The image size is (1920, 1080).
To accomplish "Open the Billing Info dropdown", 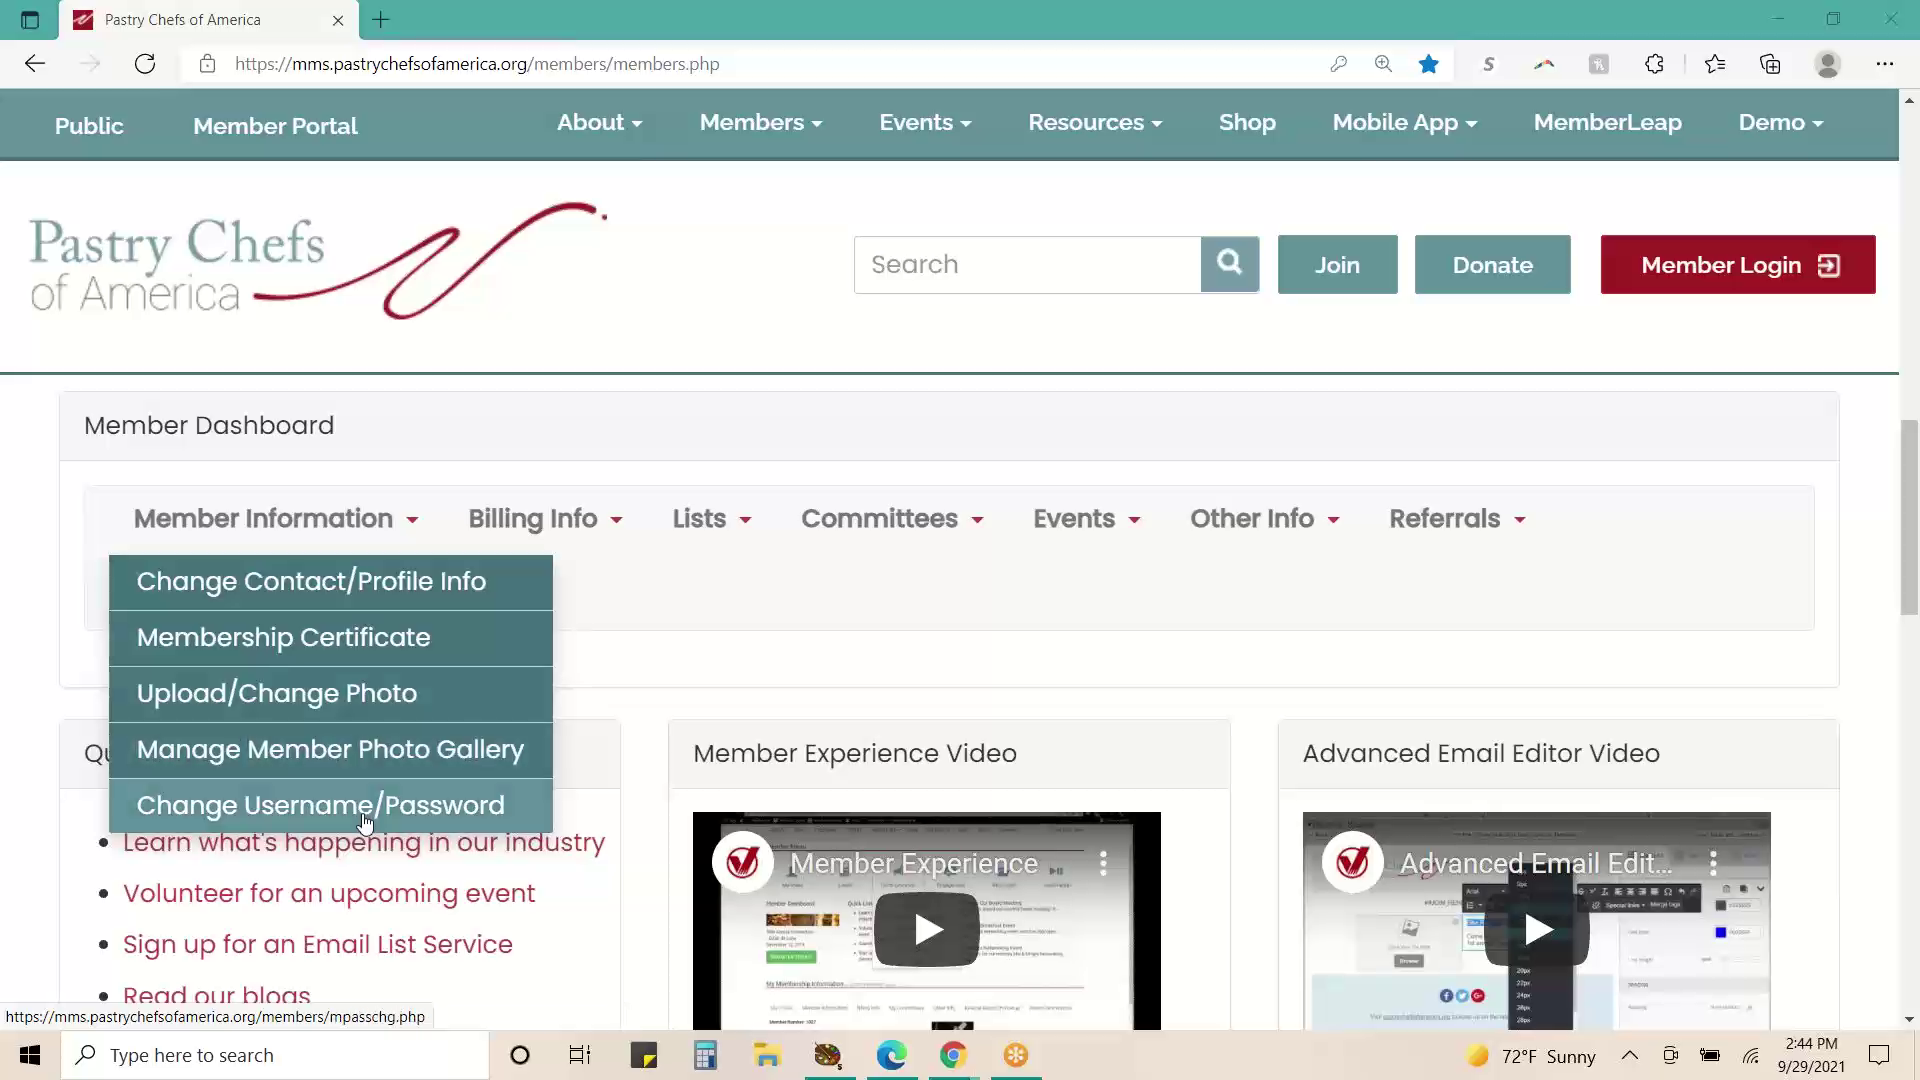I will [x=545, y=519].
